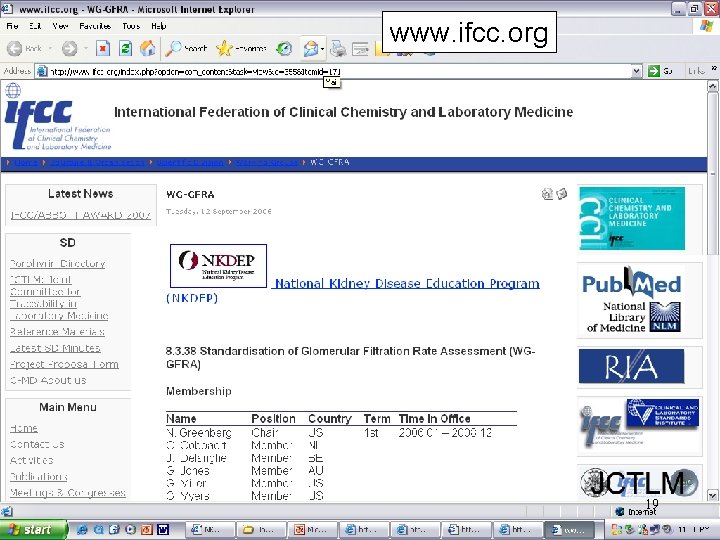The height and width of the screenshot is (540, 720).
Task: Click J. Delanghe in the membership table
Action: tap(196, 458)
